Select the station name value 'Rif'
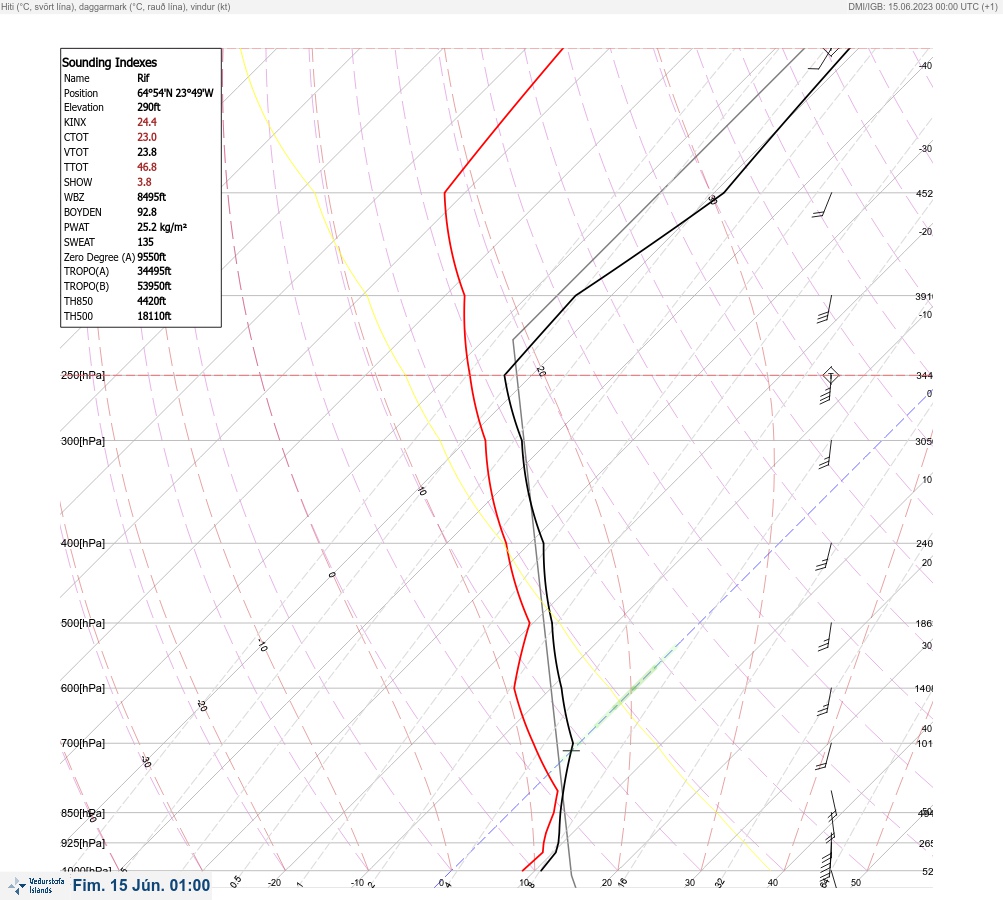Screen dimensions: 1003x900 coord(143,78)
